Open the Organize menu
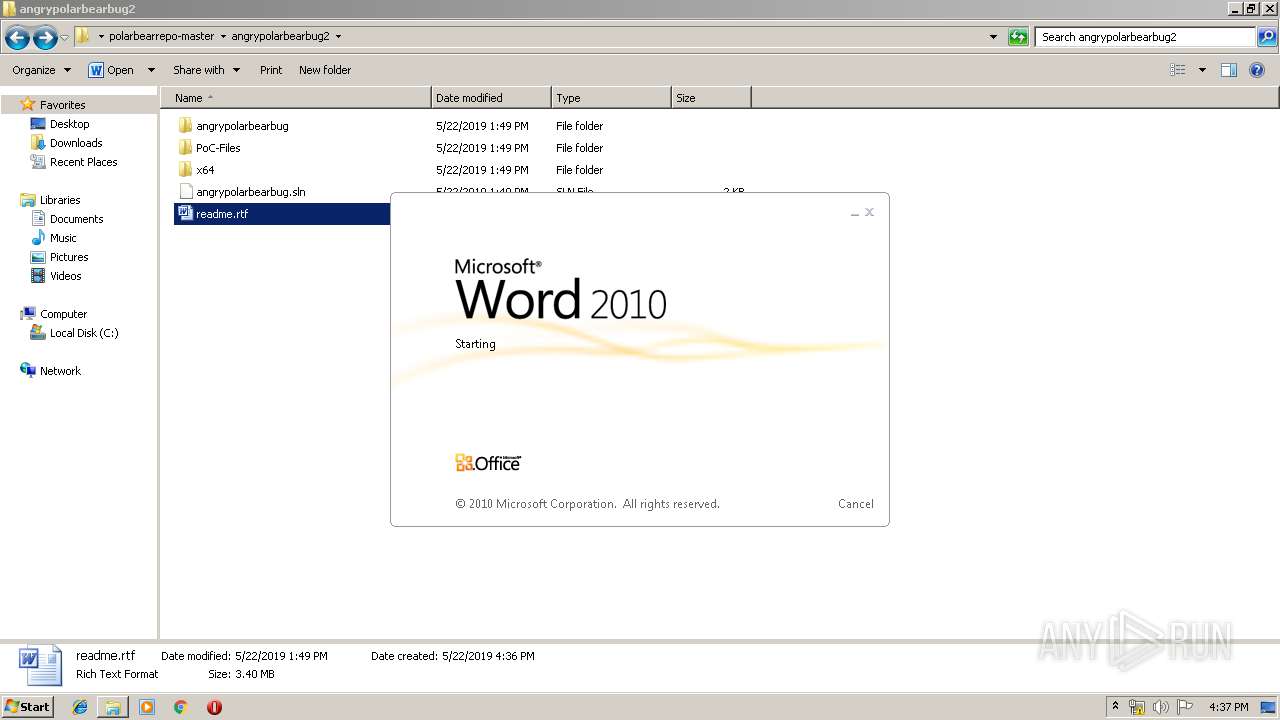Image resolution: width=1280 pixels, height=720 pixels. (x=41, y=70)
